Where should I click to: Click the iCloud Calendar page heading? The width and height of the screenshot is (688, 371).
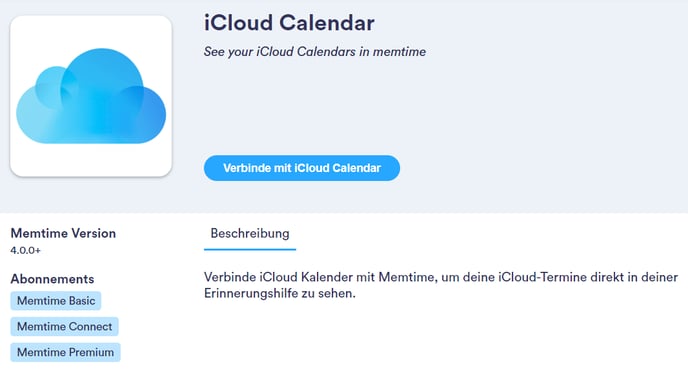point(289,23)
